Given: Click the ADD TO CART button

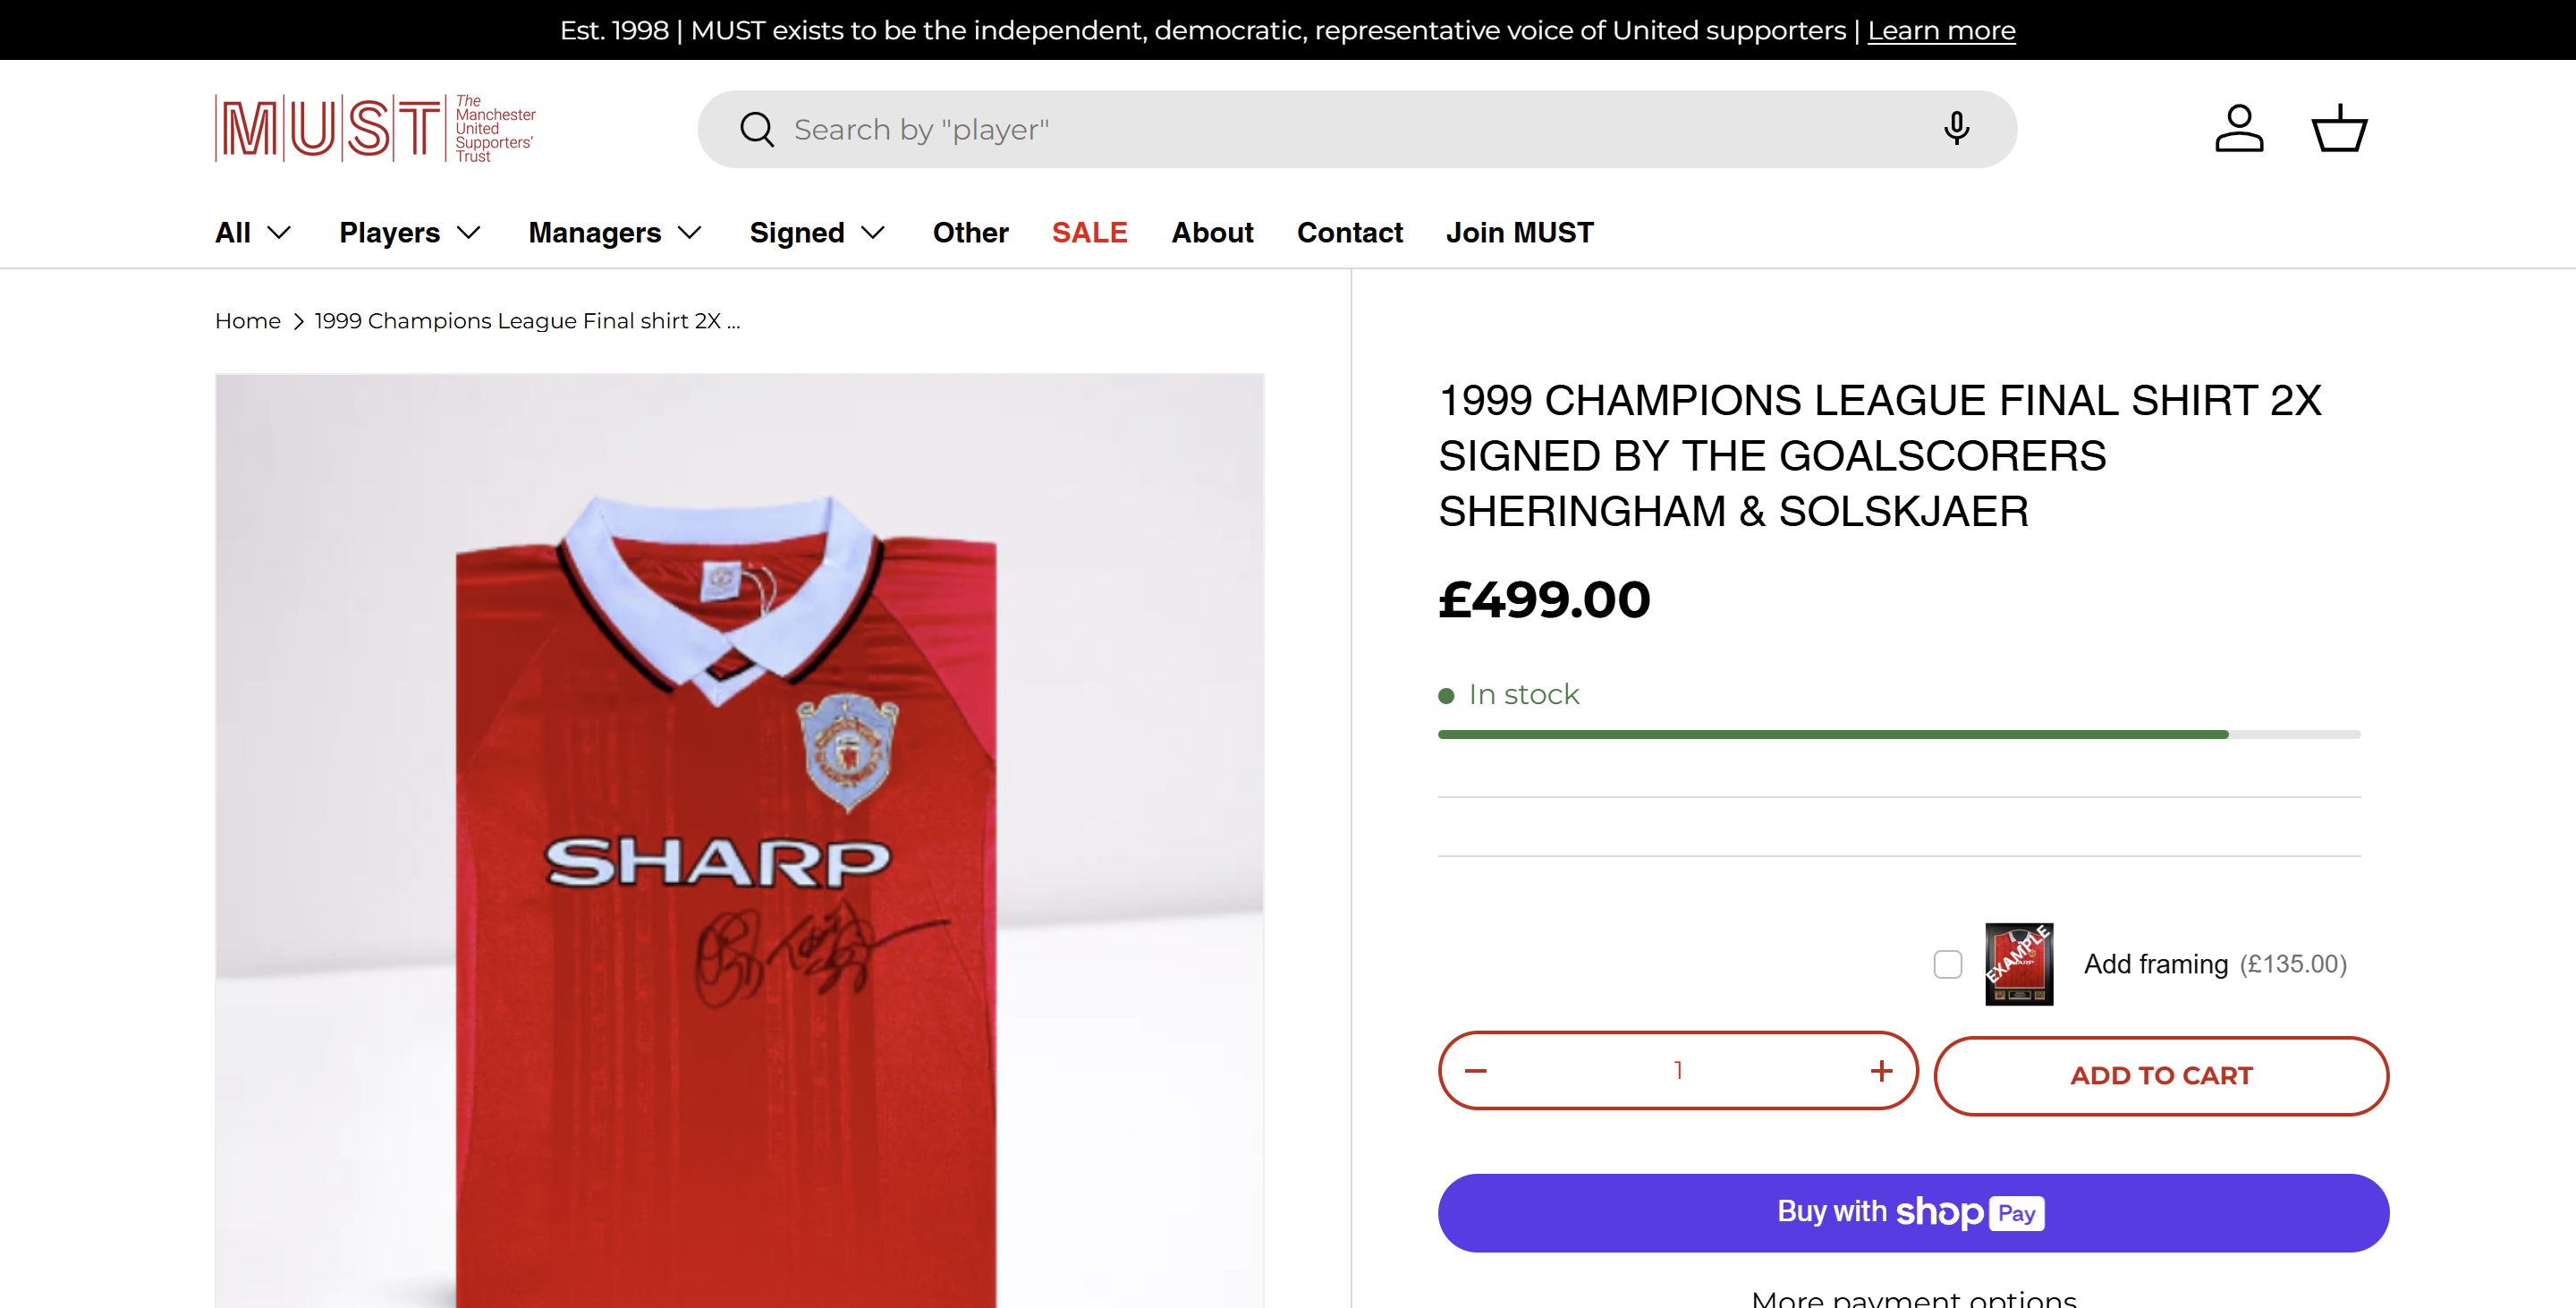Looking at the screenshot, I should coord(2161,1076).
